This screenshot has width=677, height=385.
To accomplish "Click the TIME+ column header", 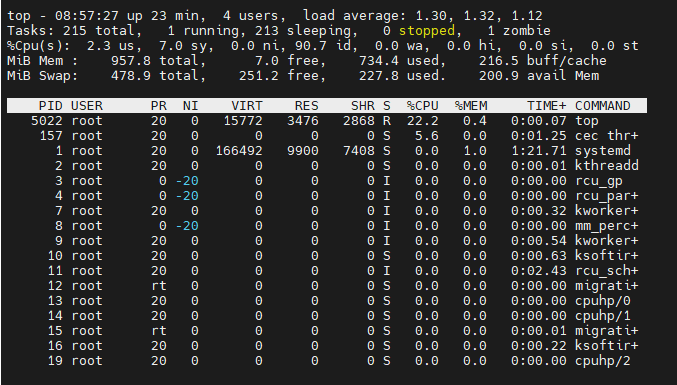I will pos(547,106).
